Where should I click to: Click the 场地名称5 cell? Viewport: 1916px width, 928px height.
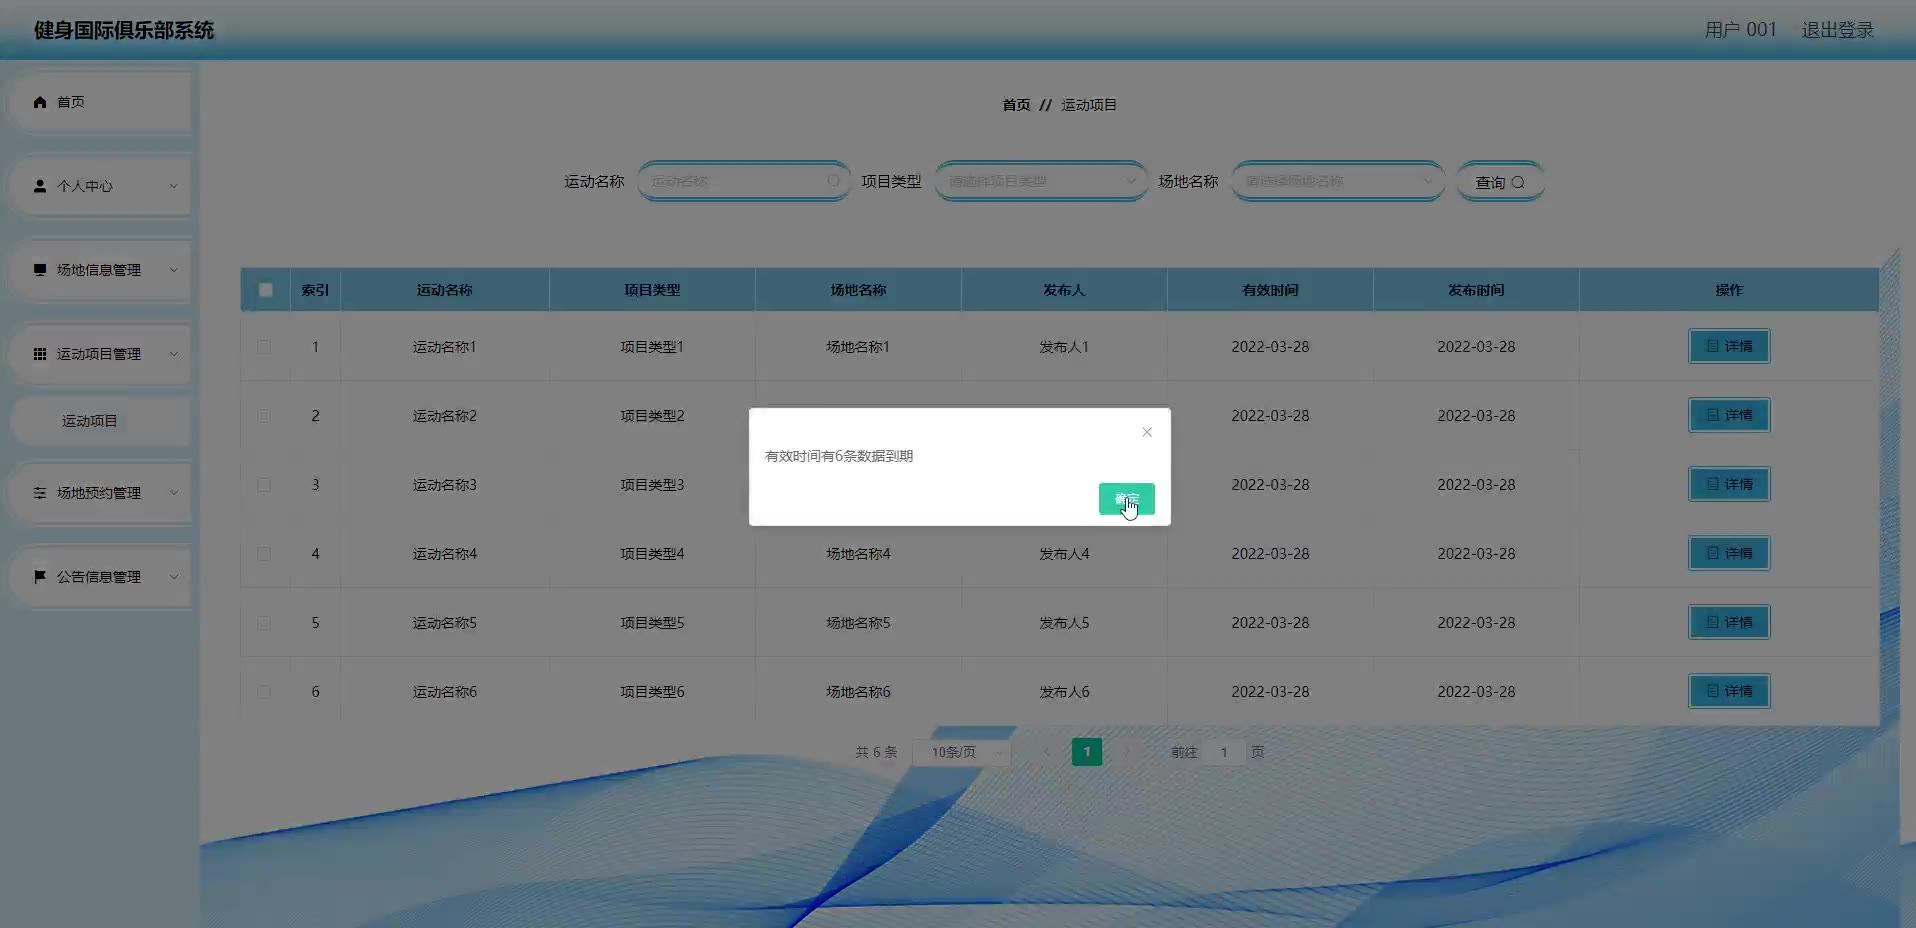point(858,623)
